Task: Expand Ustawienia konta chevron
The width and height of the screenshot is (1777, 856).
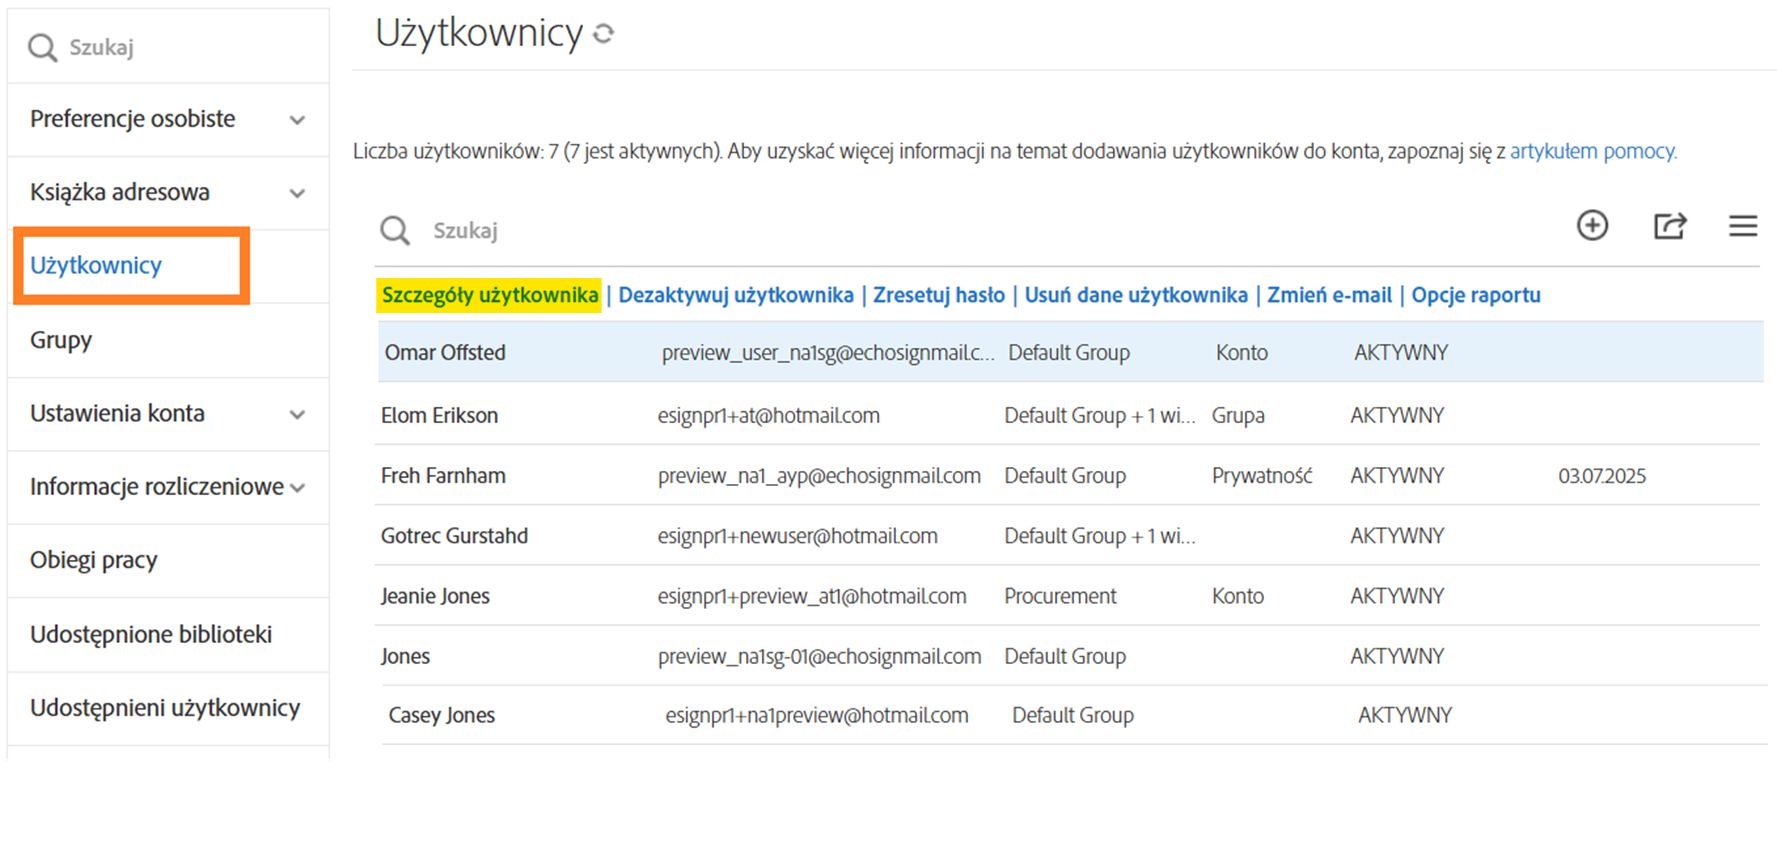Action: tap(297, 414)
